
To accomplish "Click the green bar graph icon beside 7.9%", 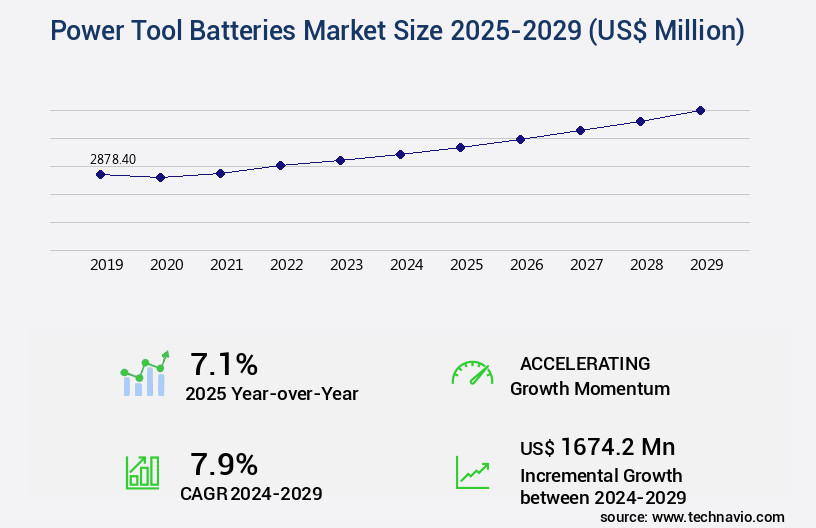I will [x=141, y=471].
